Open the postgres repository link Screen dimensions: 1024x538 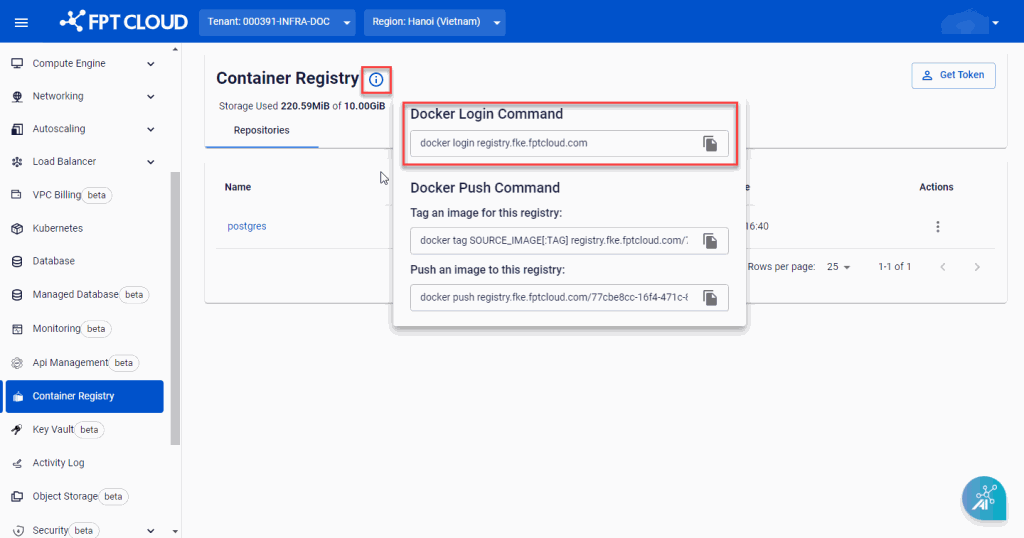(247, 227)
